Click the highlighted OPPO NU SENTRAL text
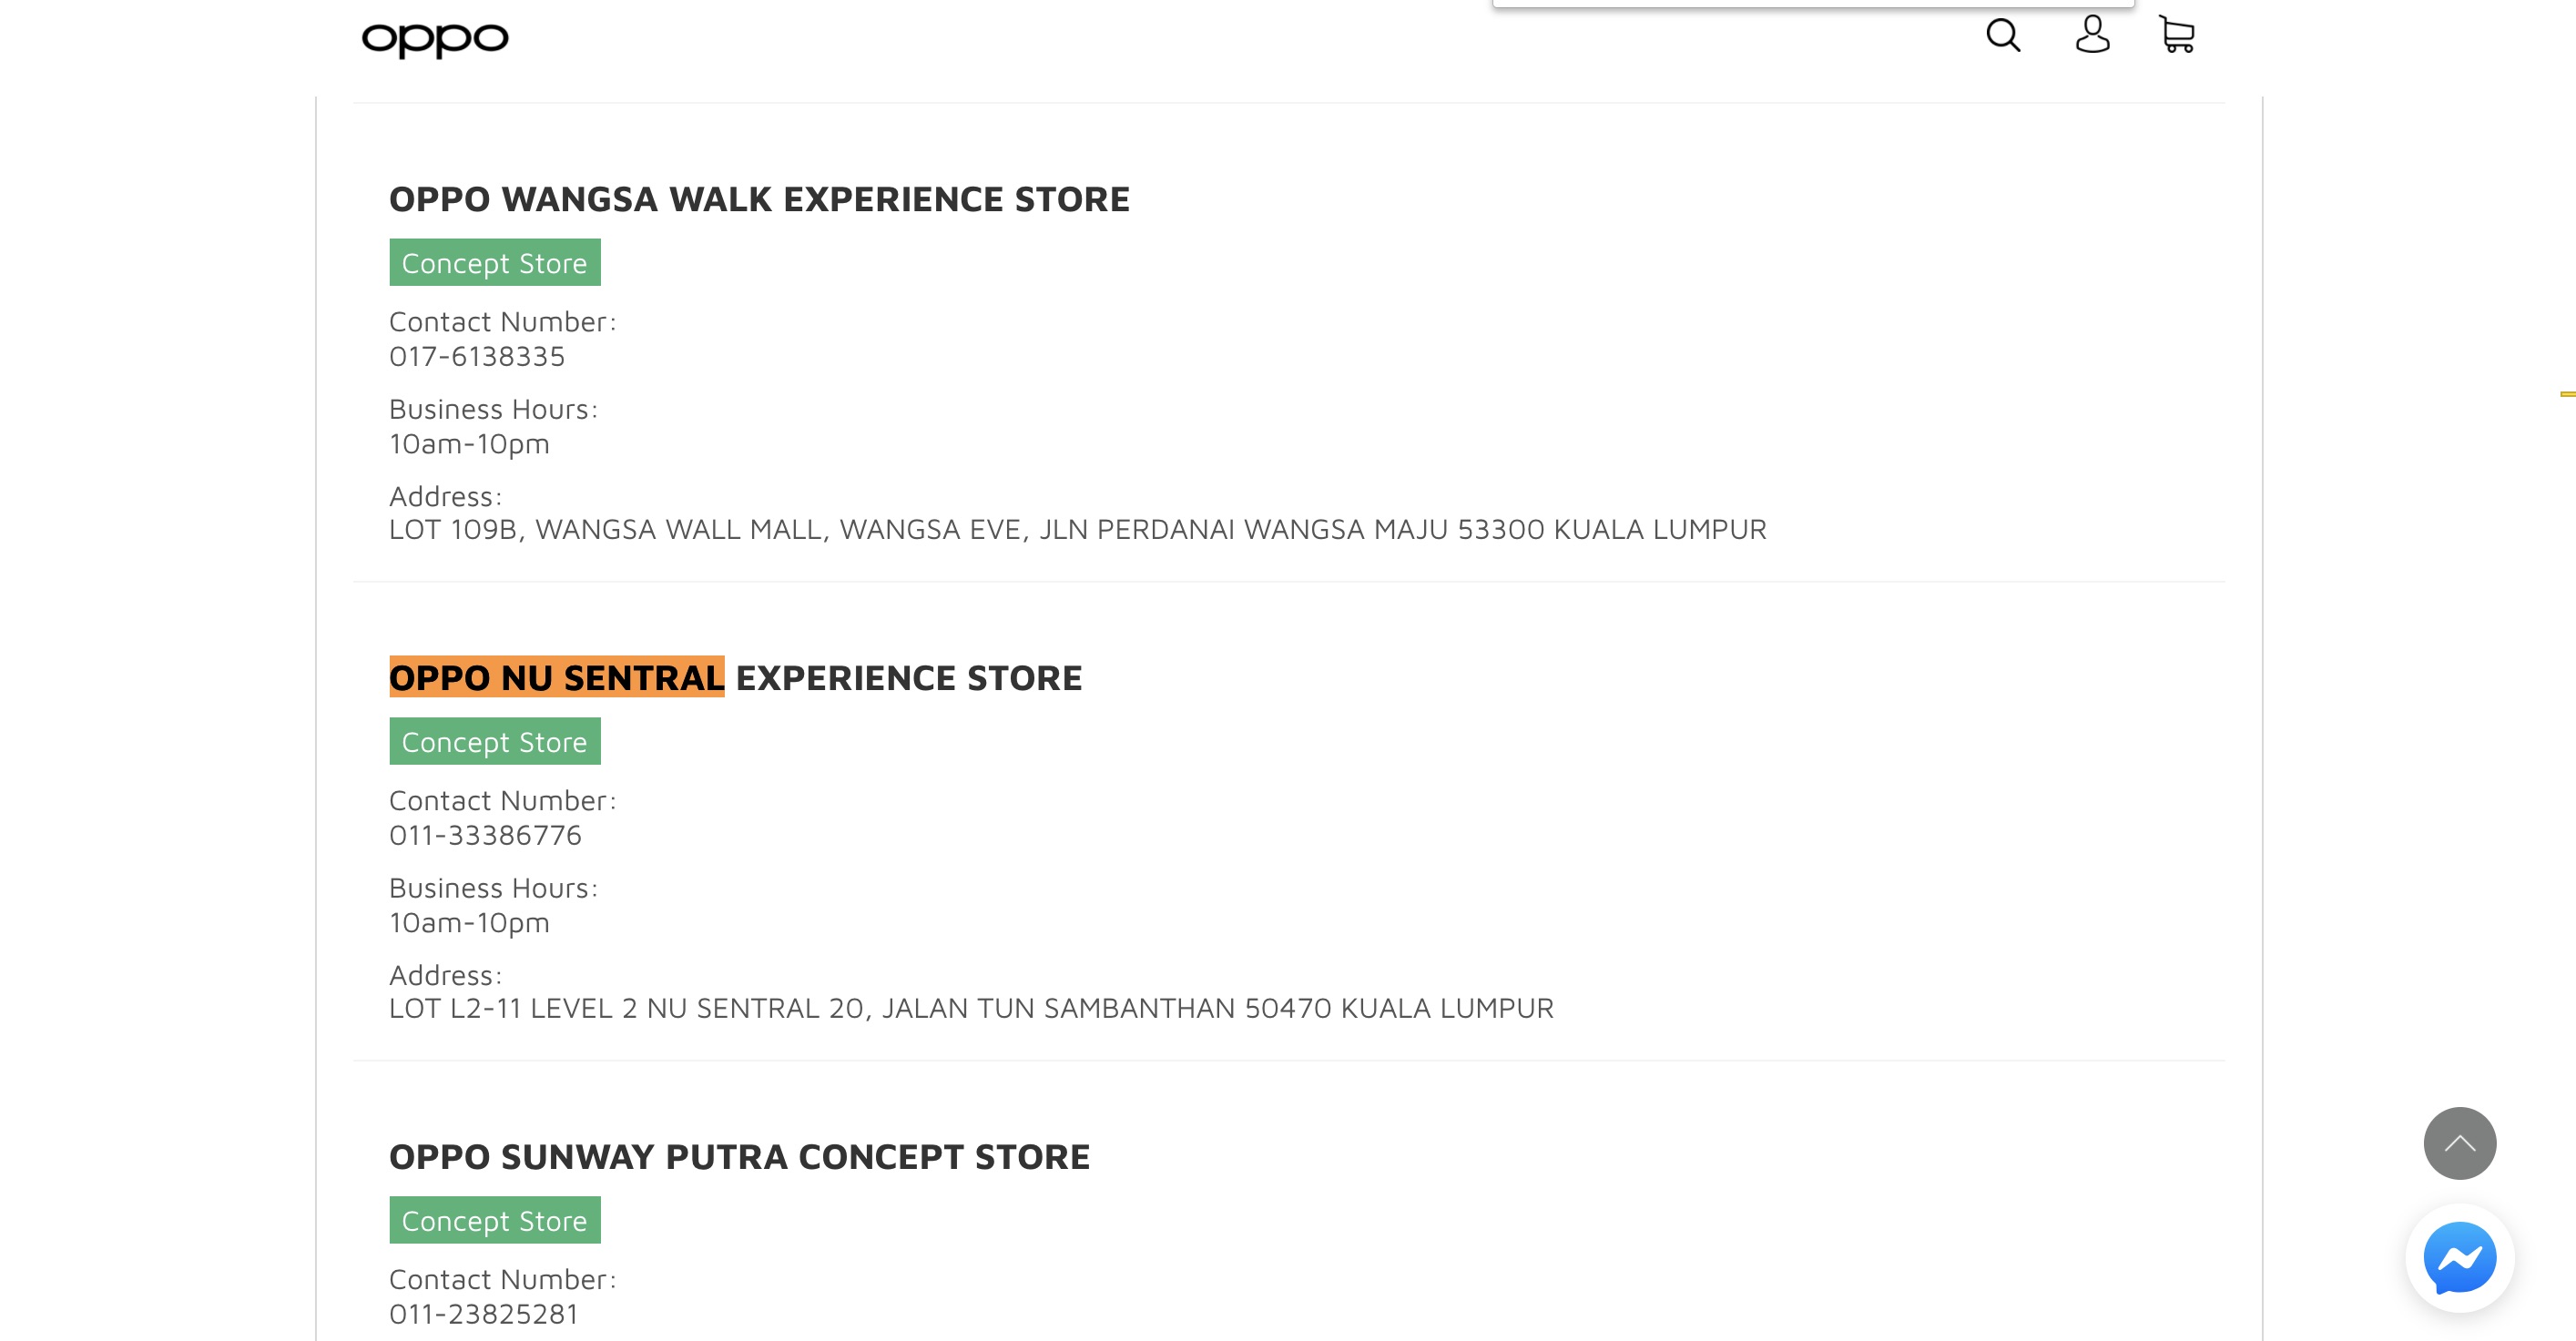Image resolution: width=2576 pixels, height=1341 pixels. click(556, 678)
